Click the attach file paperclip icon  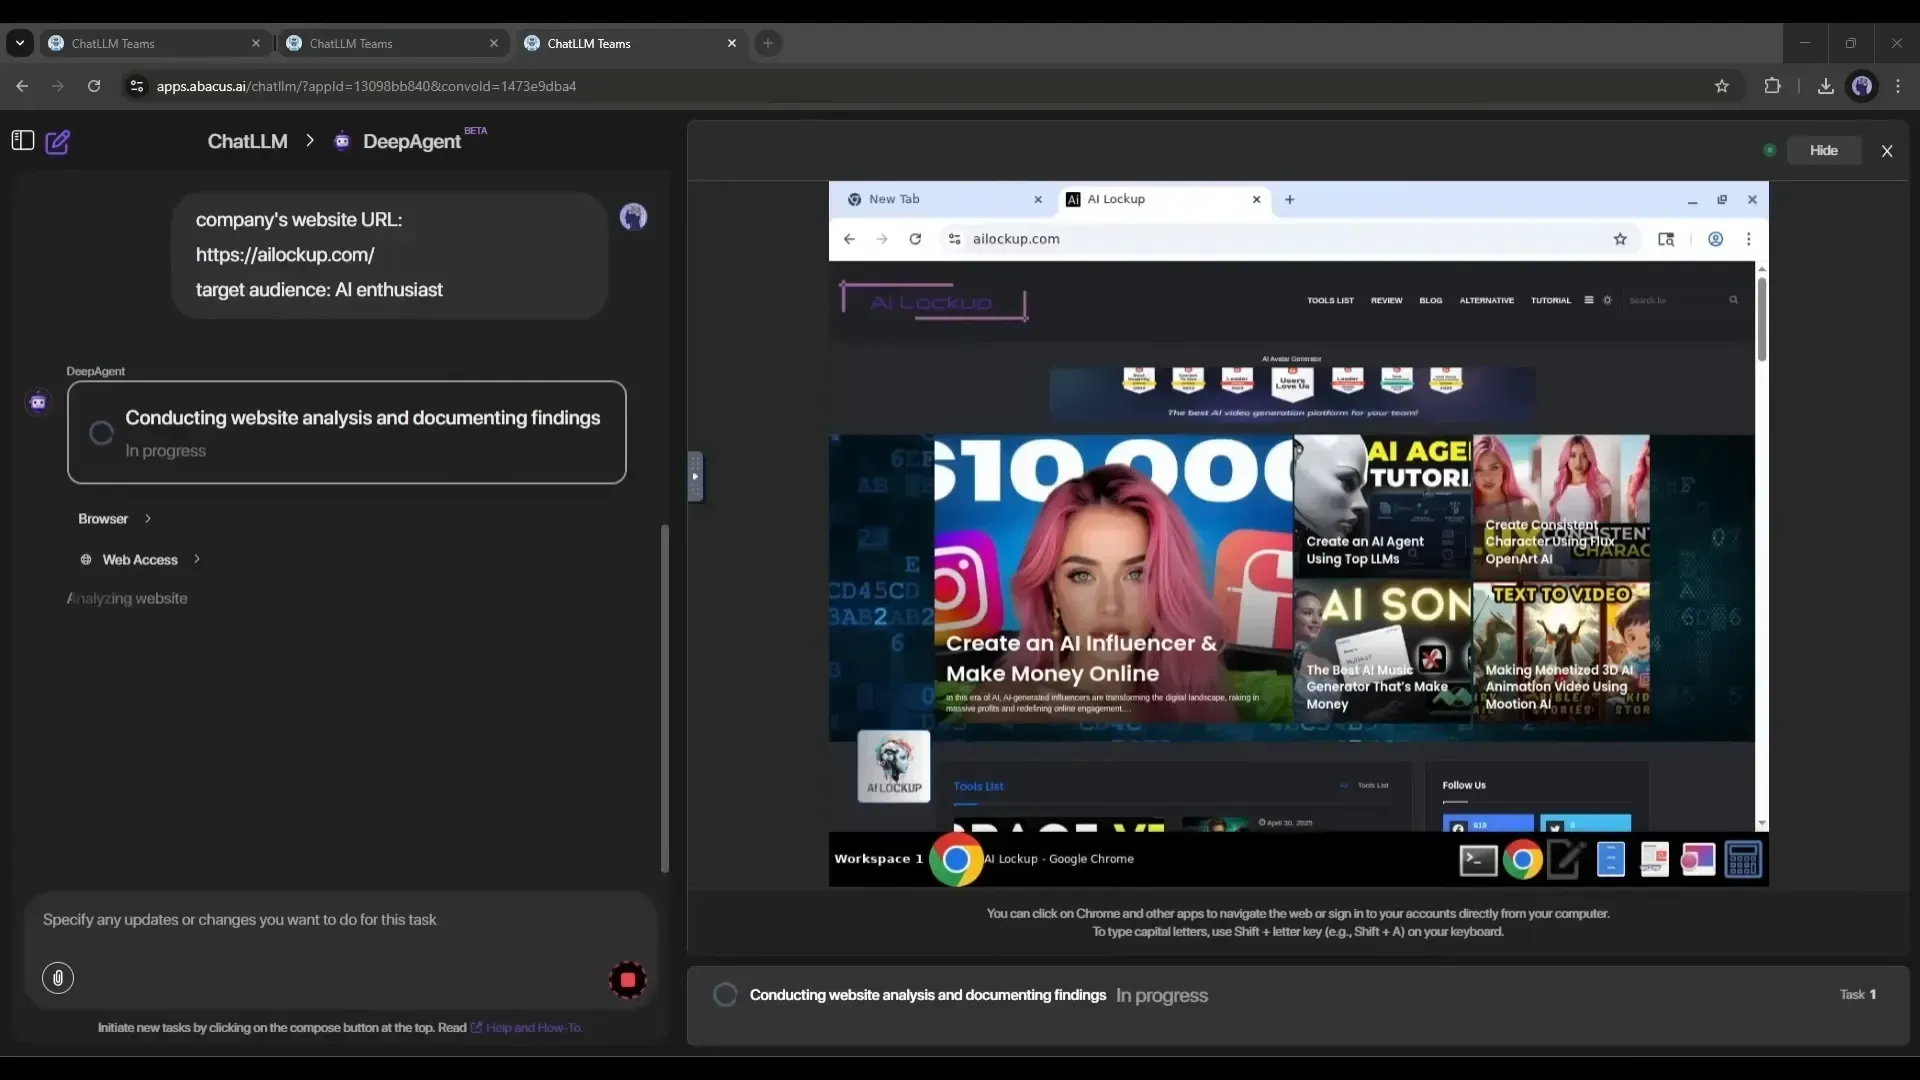(x=58, y=978)
